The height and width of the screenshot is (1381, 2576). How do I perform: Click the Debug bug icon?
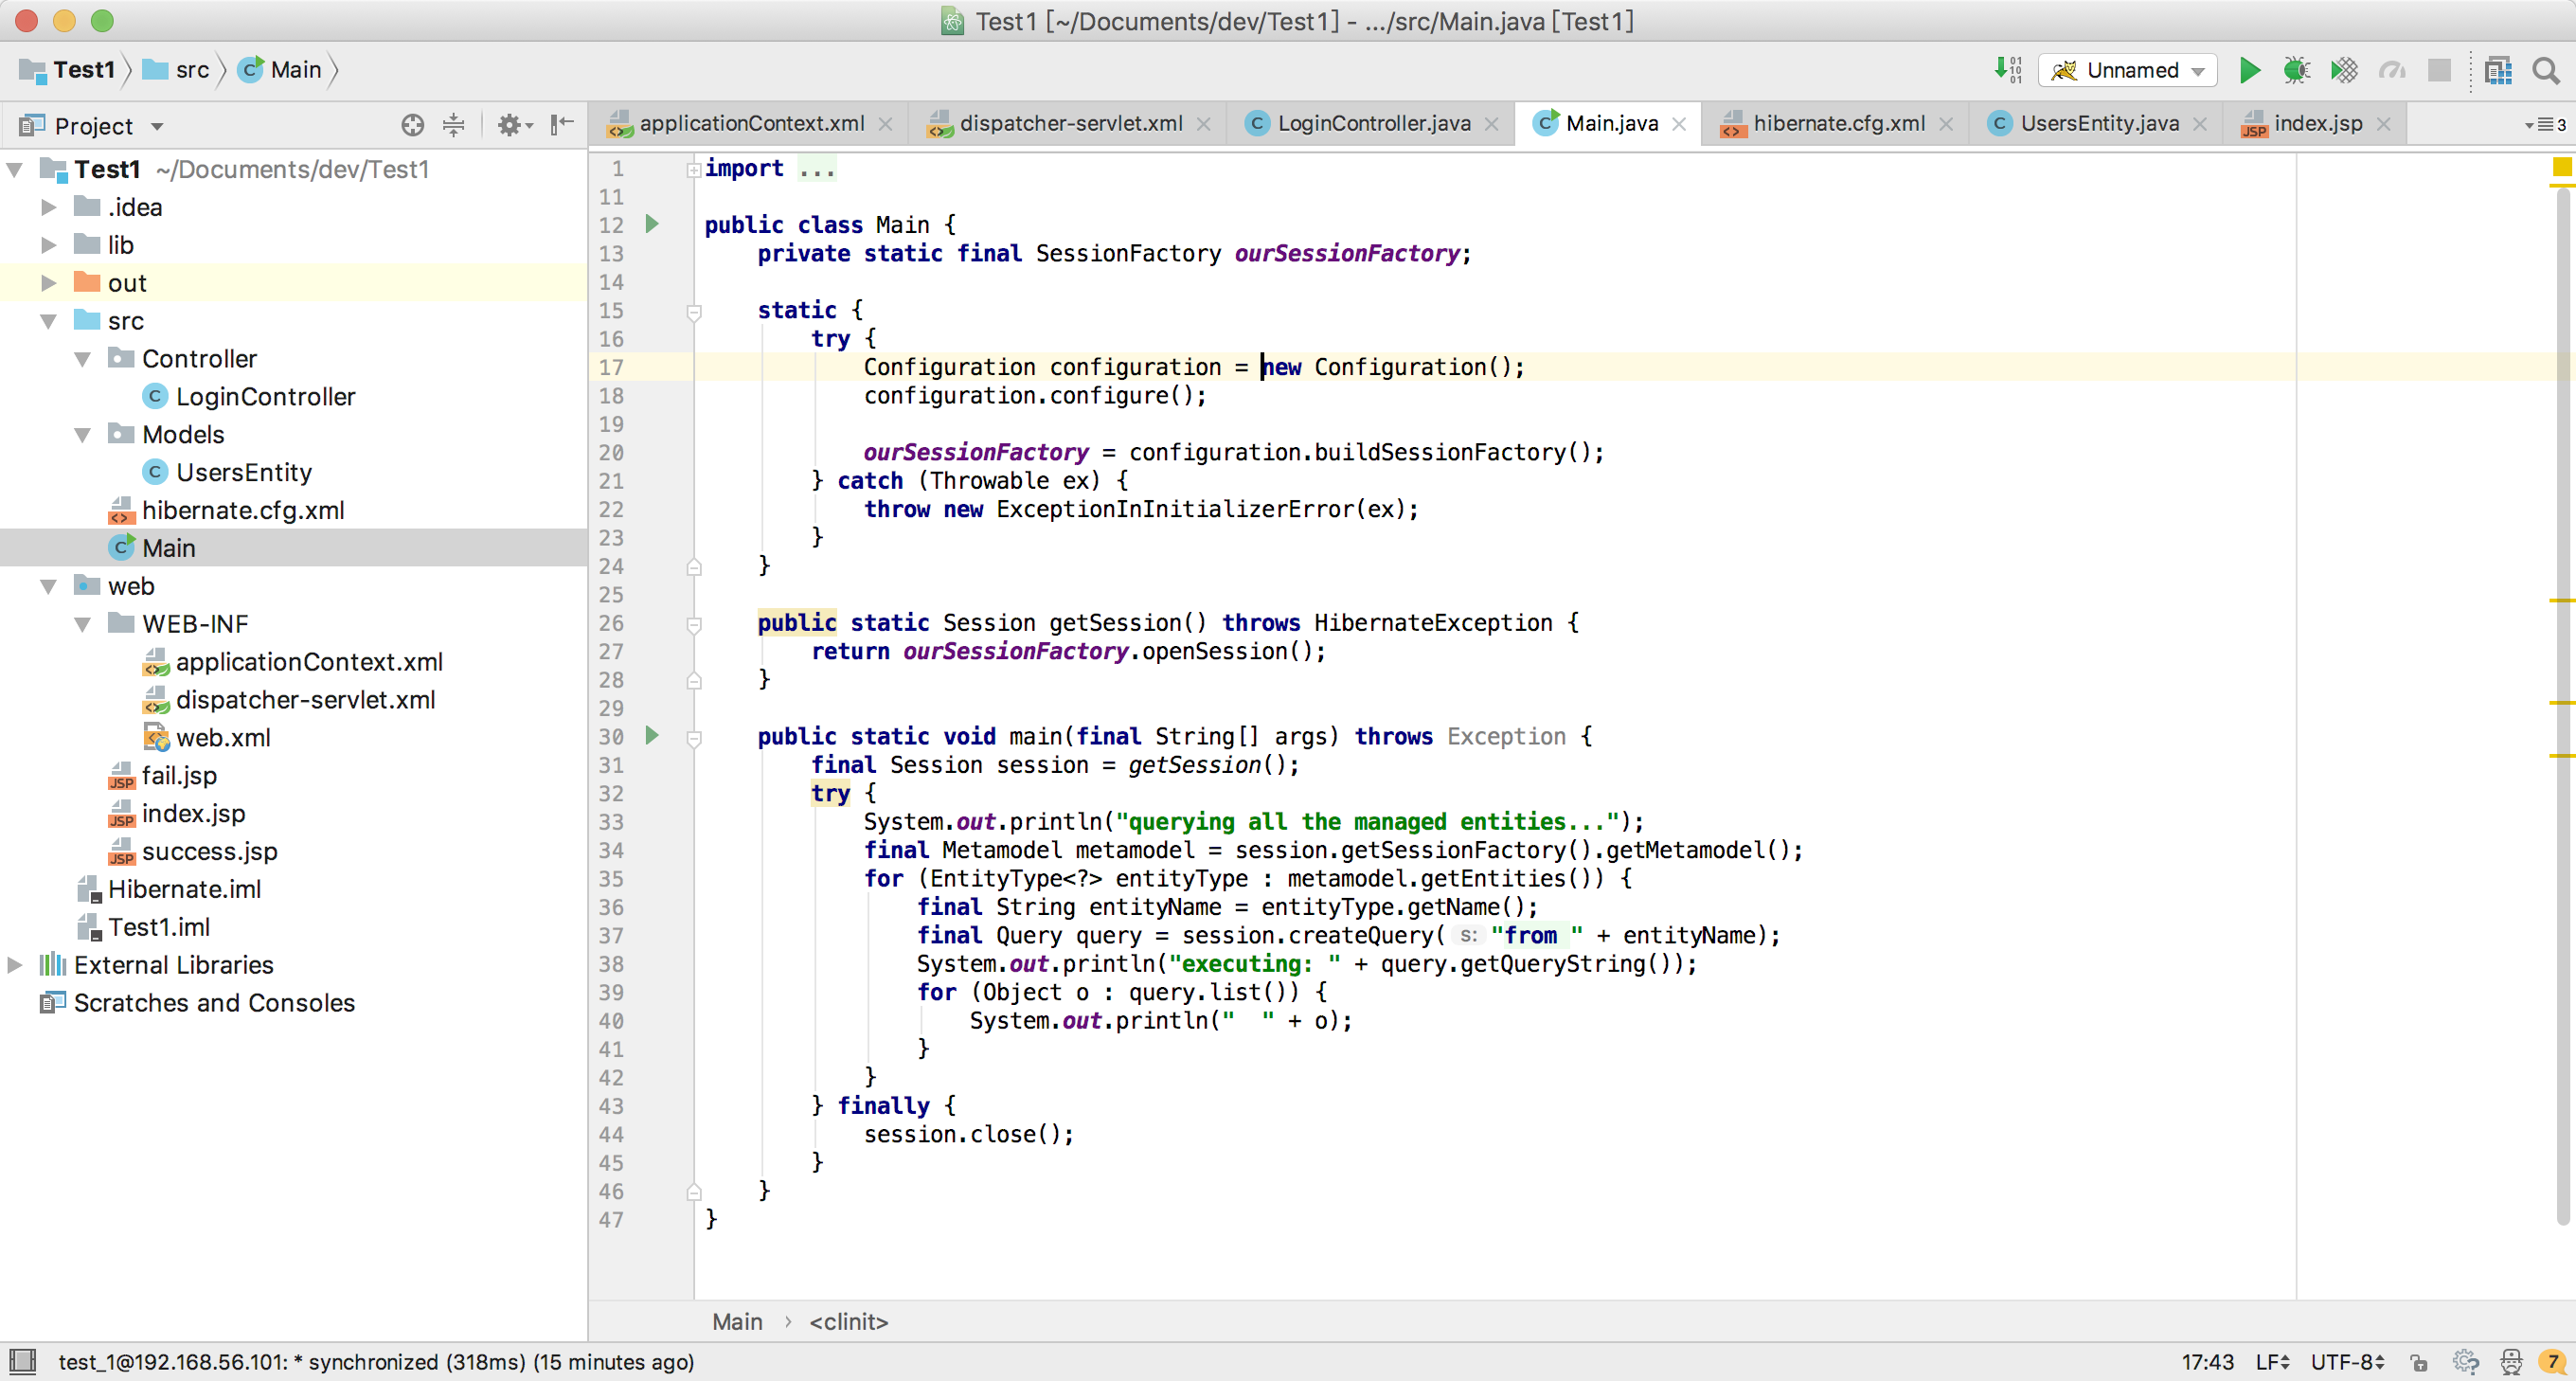click(2296, 70)
